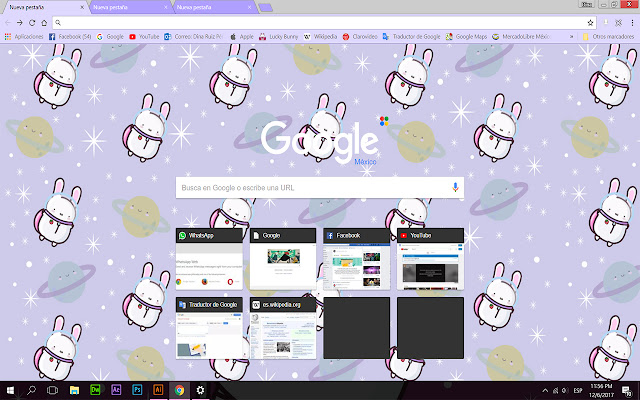640x400 pixels.
Task: Click the Chrome taskbar icon
Action: coord(179,390)
